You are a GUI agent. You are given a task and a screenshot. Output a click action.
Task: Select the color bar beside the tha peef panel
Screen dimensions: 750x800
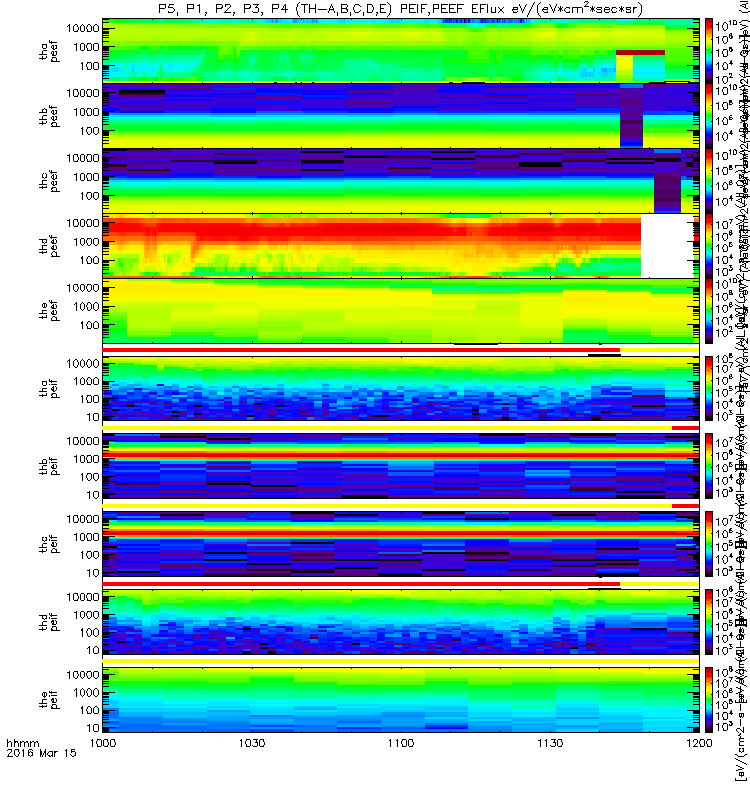pos(709,51)
